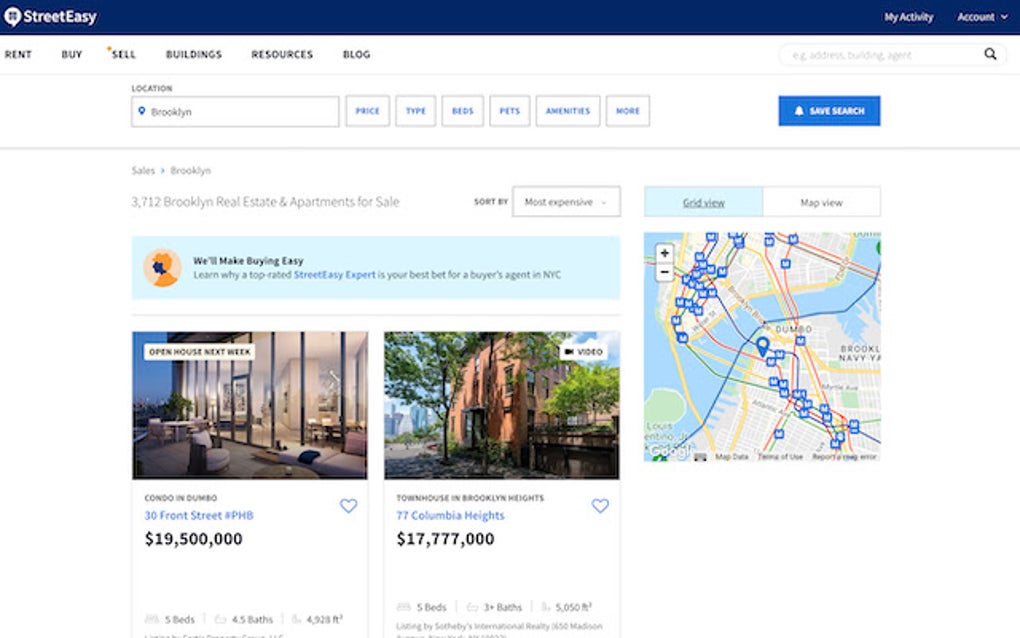Expand the Sort By Most expensive dropdown
Screen dimensions: 1020x638
pyautogui.click(x=565, y=202)
